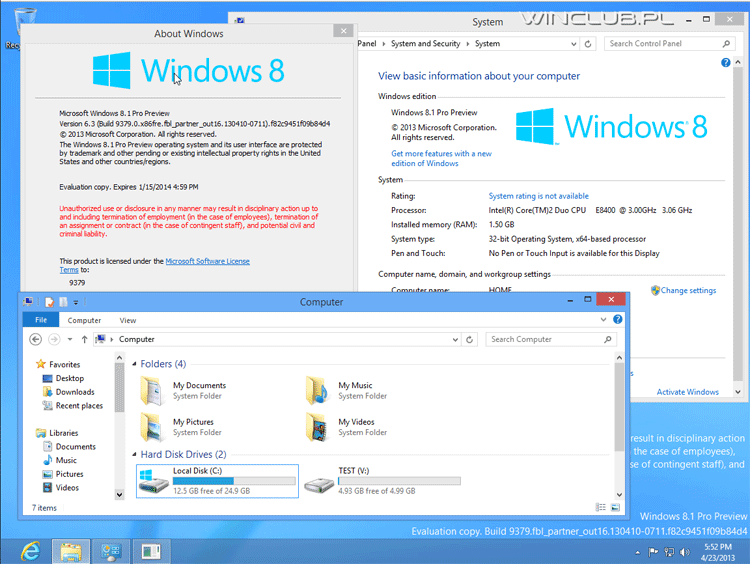Click the Action Center flag tray icon
The height and width of the screenshot is (564, 750).
653,552
